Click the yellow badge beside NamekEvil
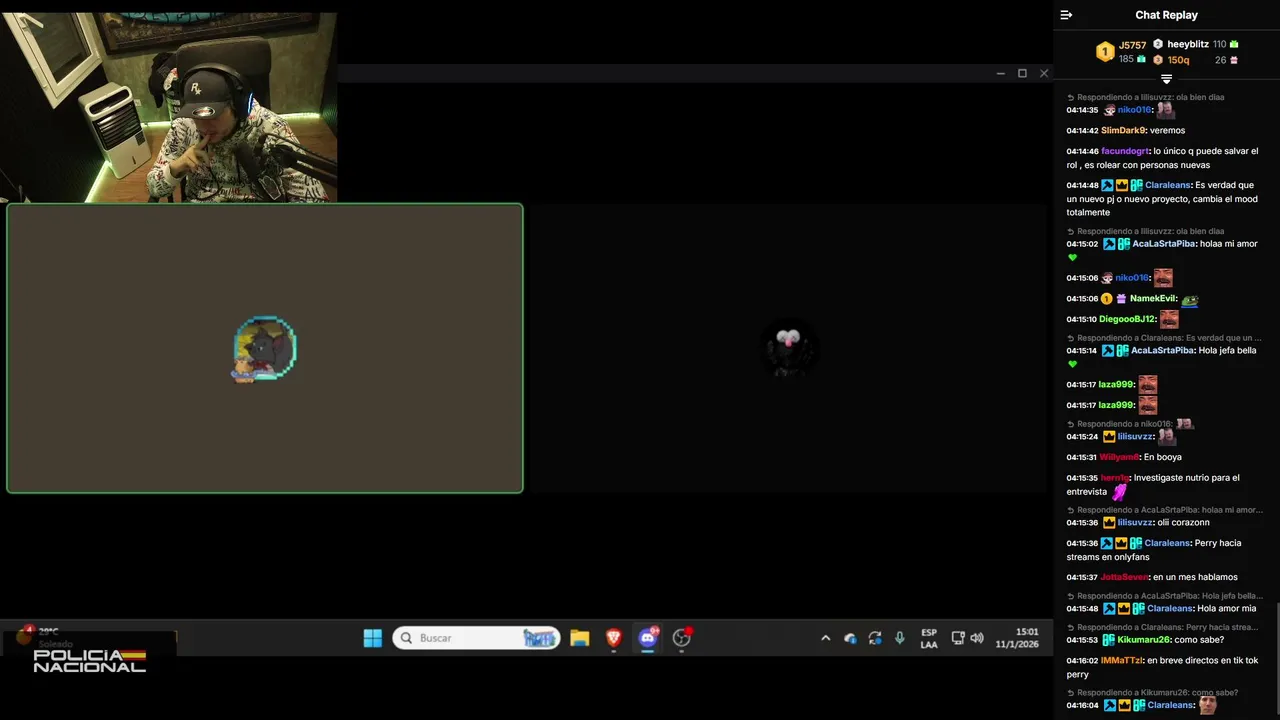 [1106, 299]
